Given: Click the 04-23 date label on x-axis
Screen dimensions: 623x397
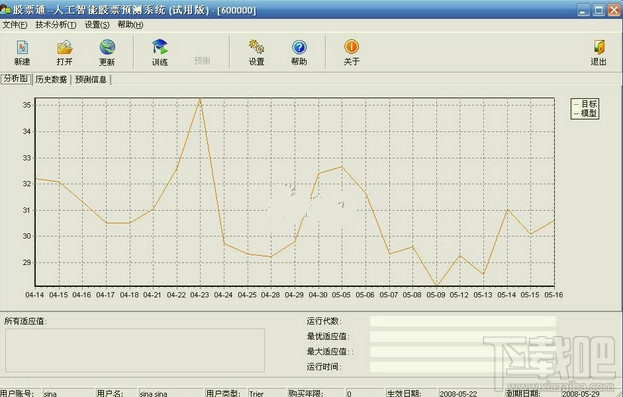Looking at the screenshot, I should coord(199,295).
